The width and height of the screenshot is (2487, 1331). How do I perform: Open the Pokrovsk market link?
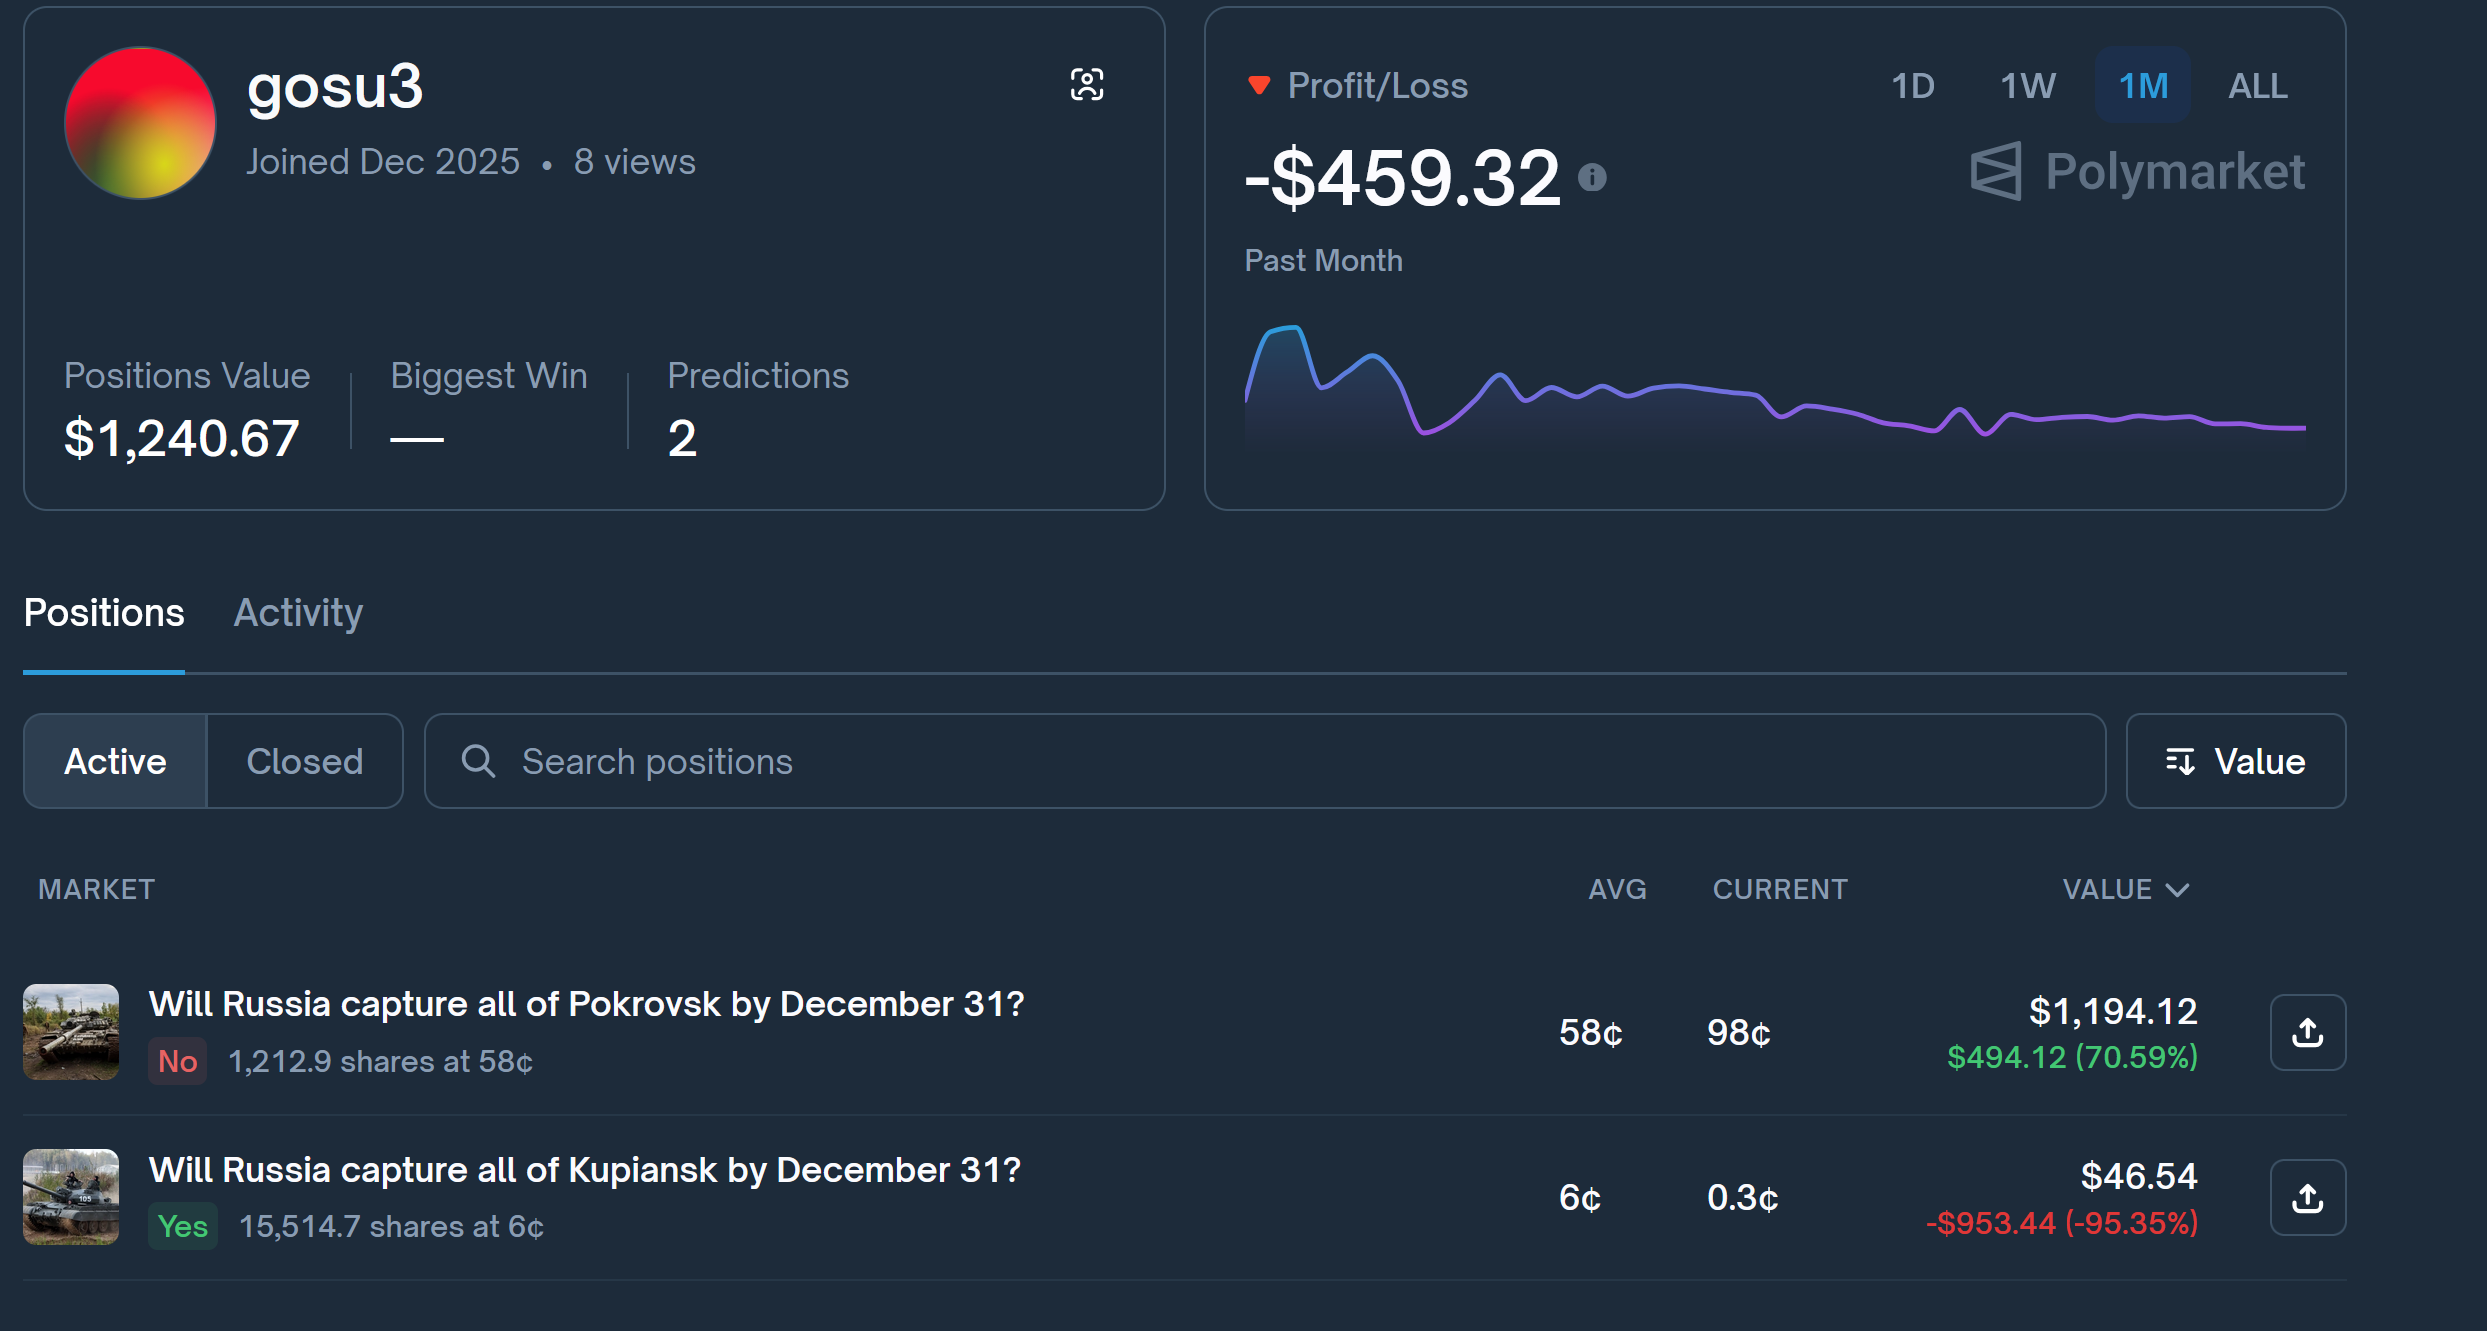click(586, 1003)
